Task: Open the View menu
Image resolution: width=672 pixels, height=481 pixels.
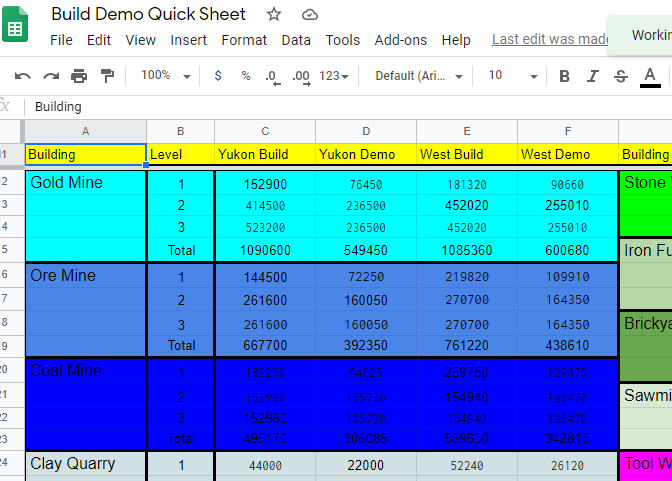Action: 140,40
